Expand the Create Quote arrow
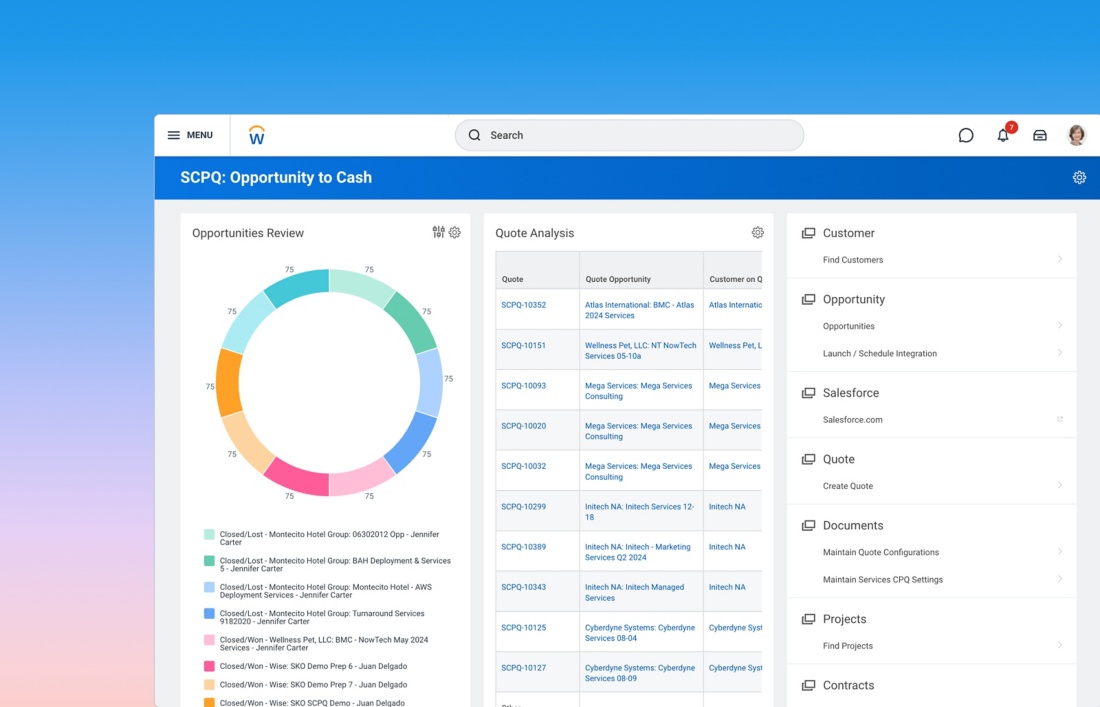The width and height of the screenshot is (1100, 707). pos(1060,485)
